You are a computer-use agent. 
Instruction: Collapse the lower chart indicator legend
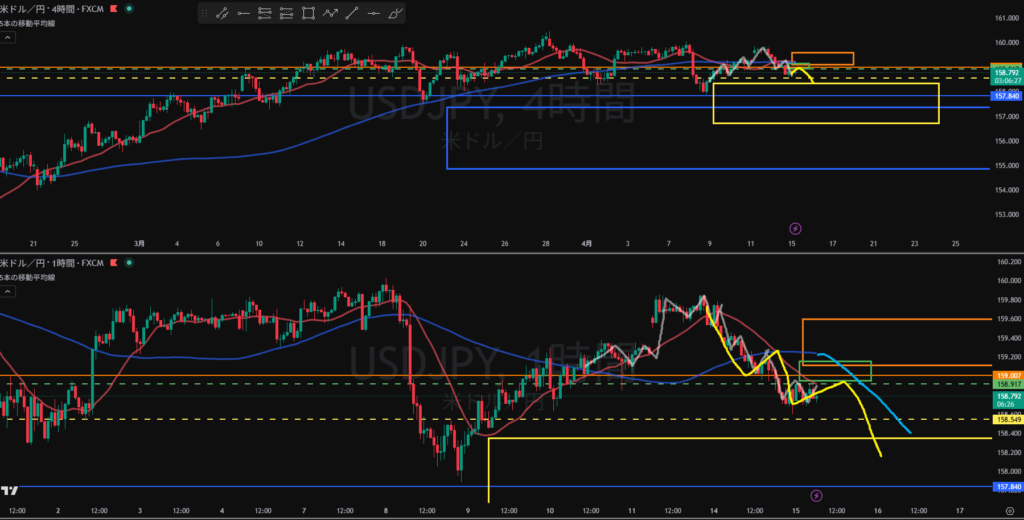[x=9, y=292]
